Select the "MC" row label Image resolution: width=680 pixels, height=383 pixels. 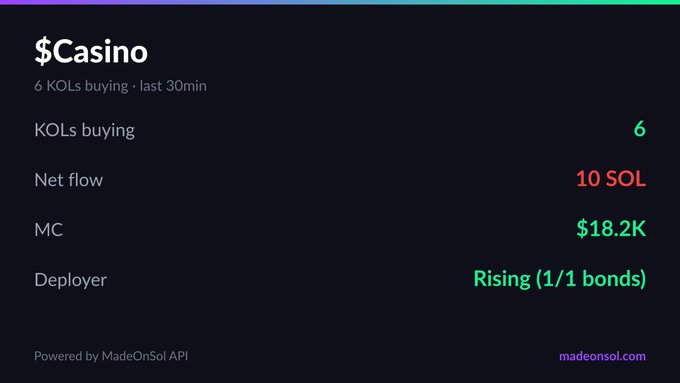[49, 230]
